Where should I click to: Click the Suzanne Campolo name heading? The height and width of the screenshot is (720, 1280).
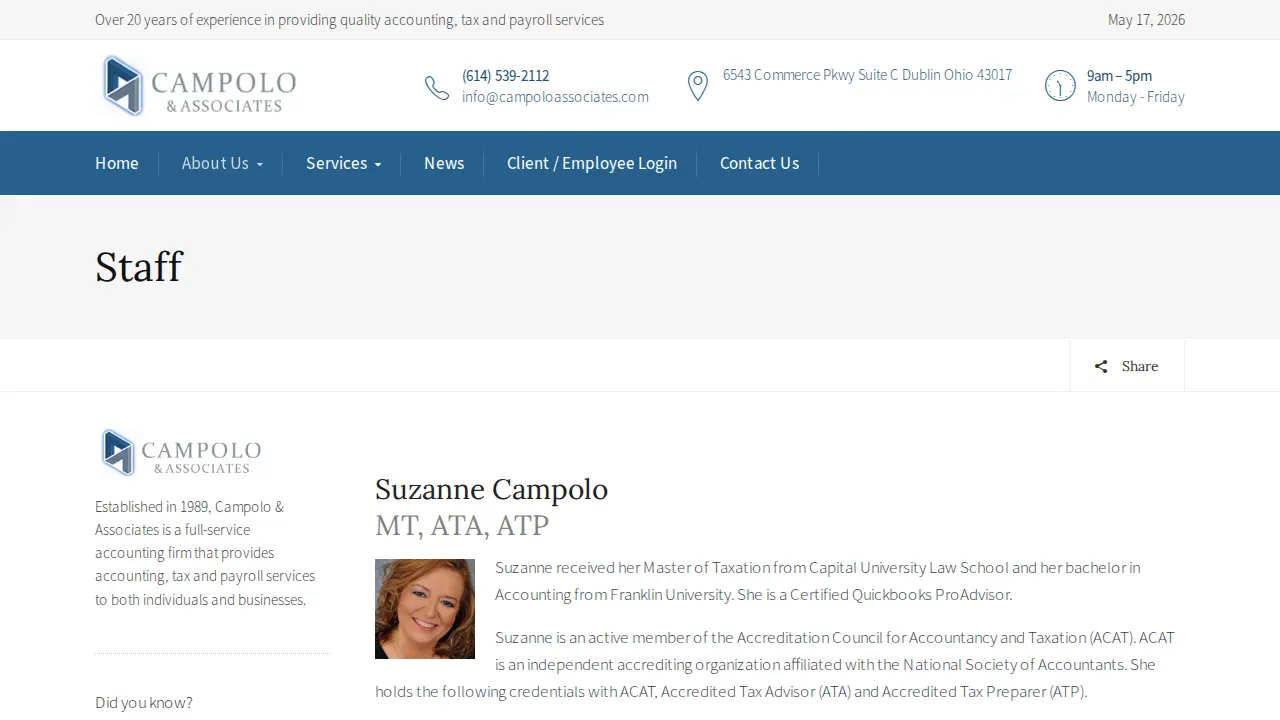click(x=491, y=489)
